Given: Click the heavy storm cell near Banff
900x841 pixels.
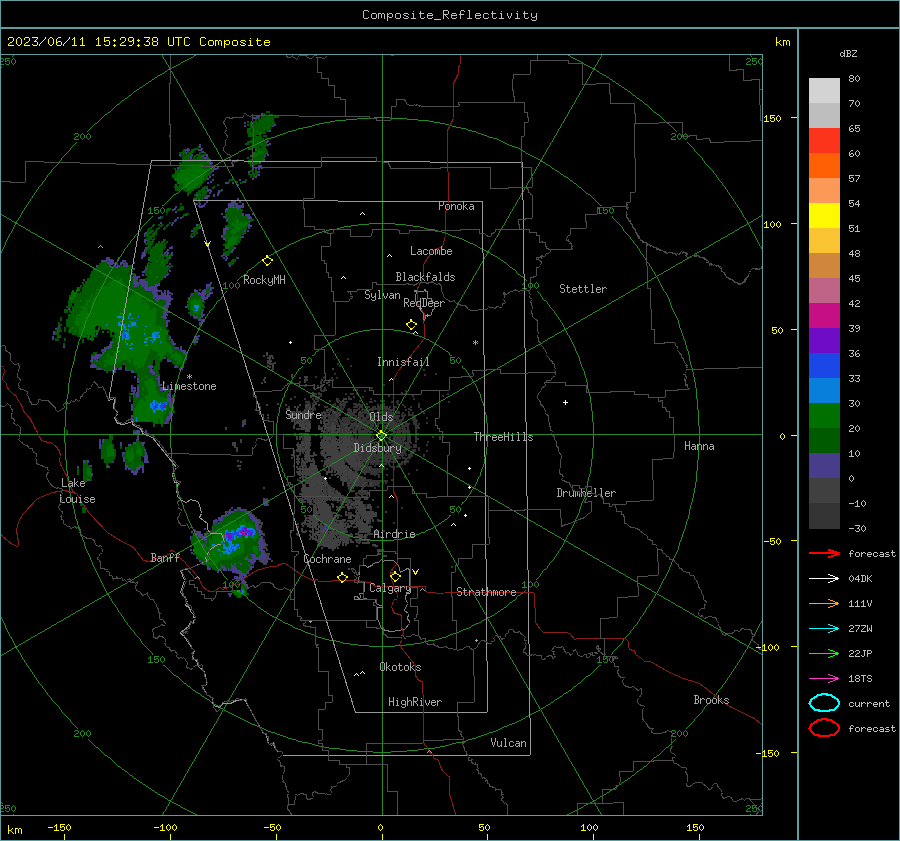Looking at the screenshot, I should click(x=231, y=541).
